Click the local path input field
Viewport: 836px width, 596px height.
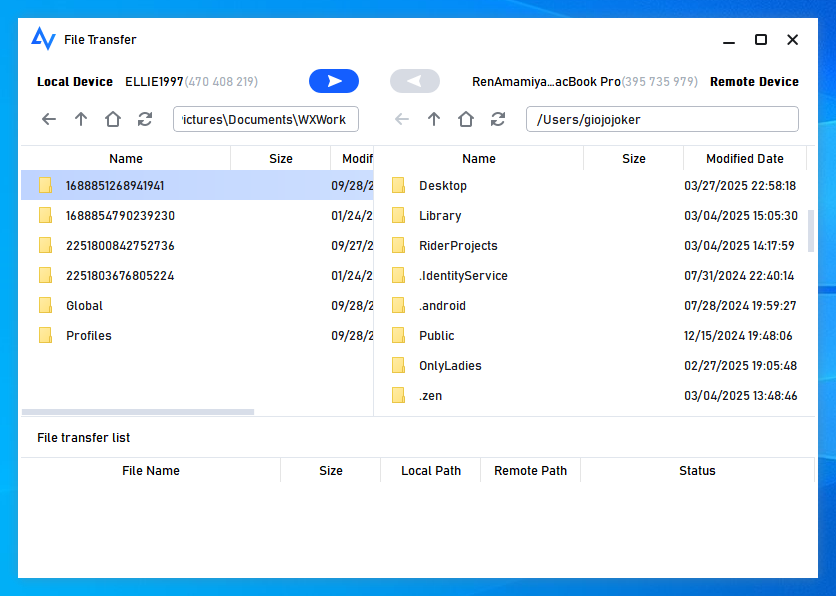point(265,120)
